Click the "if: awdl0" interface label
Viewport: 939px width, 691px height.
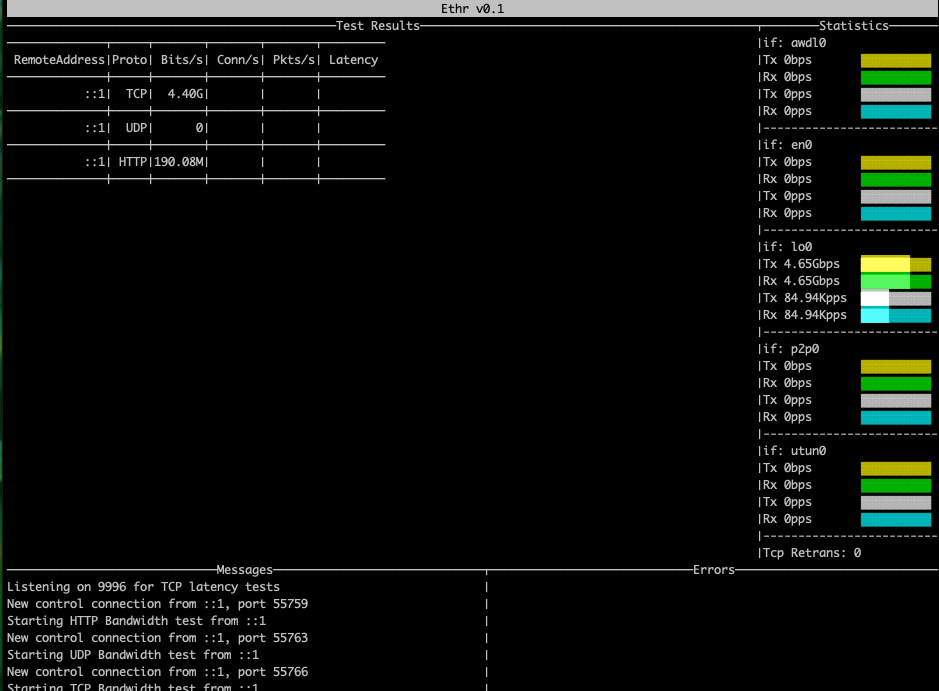click(x=795, y=43)
